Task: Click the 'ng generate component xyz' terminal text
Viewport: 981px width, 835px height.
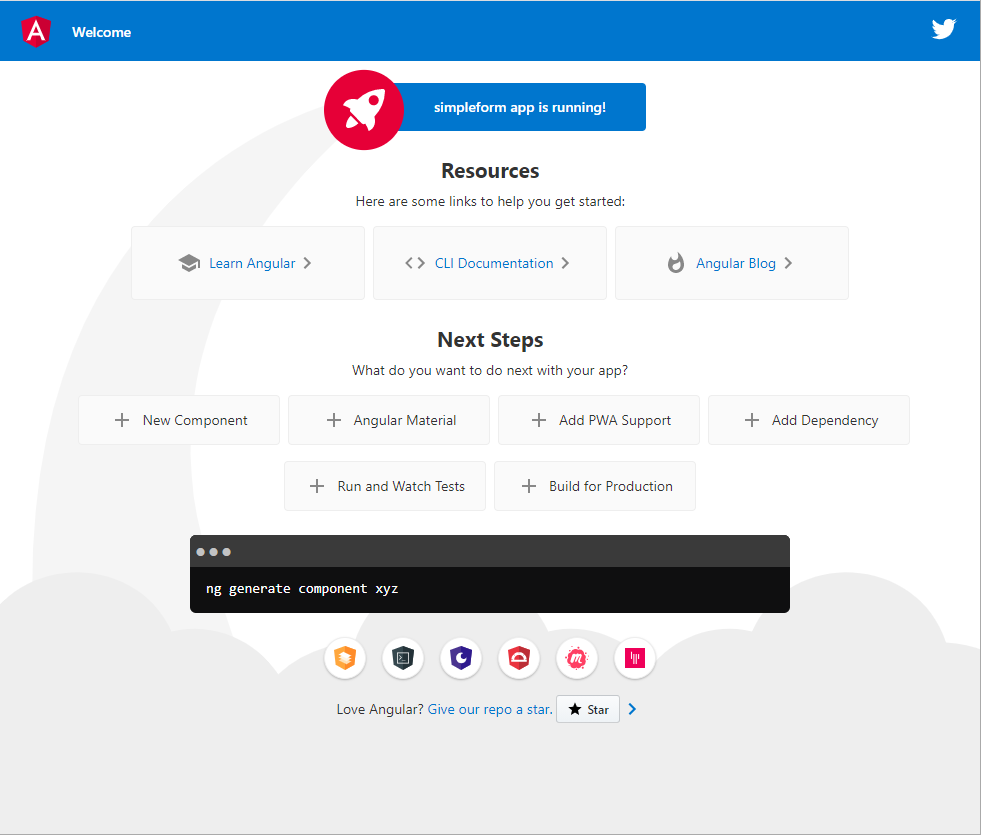Action: [x=302, y=589]
